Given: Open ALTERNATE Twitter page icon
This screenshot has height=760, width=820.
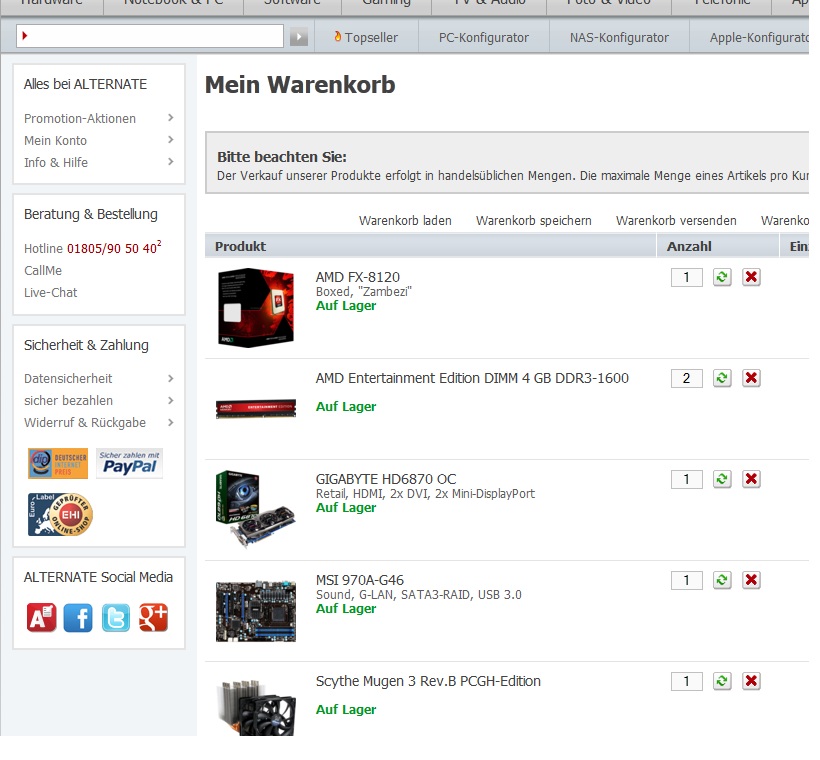Looking at the screenshot, I should (116, 618).
